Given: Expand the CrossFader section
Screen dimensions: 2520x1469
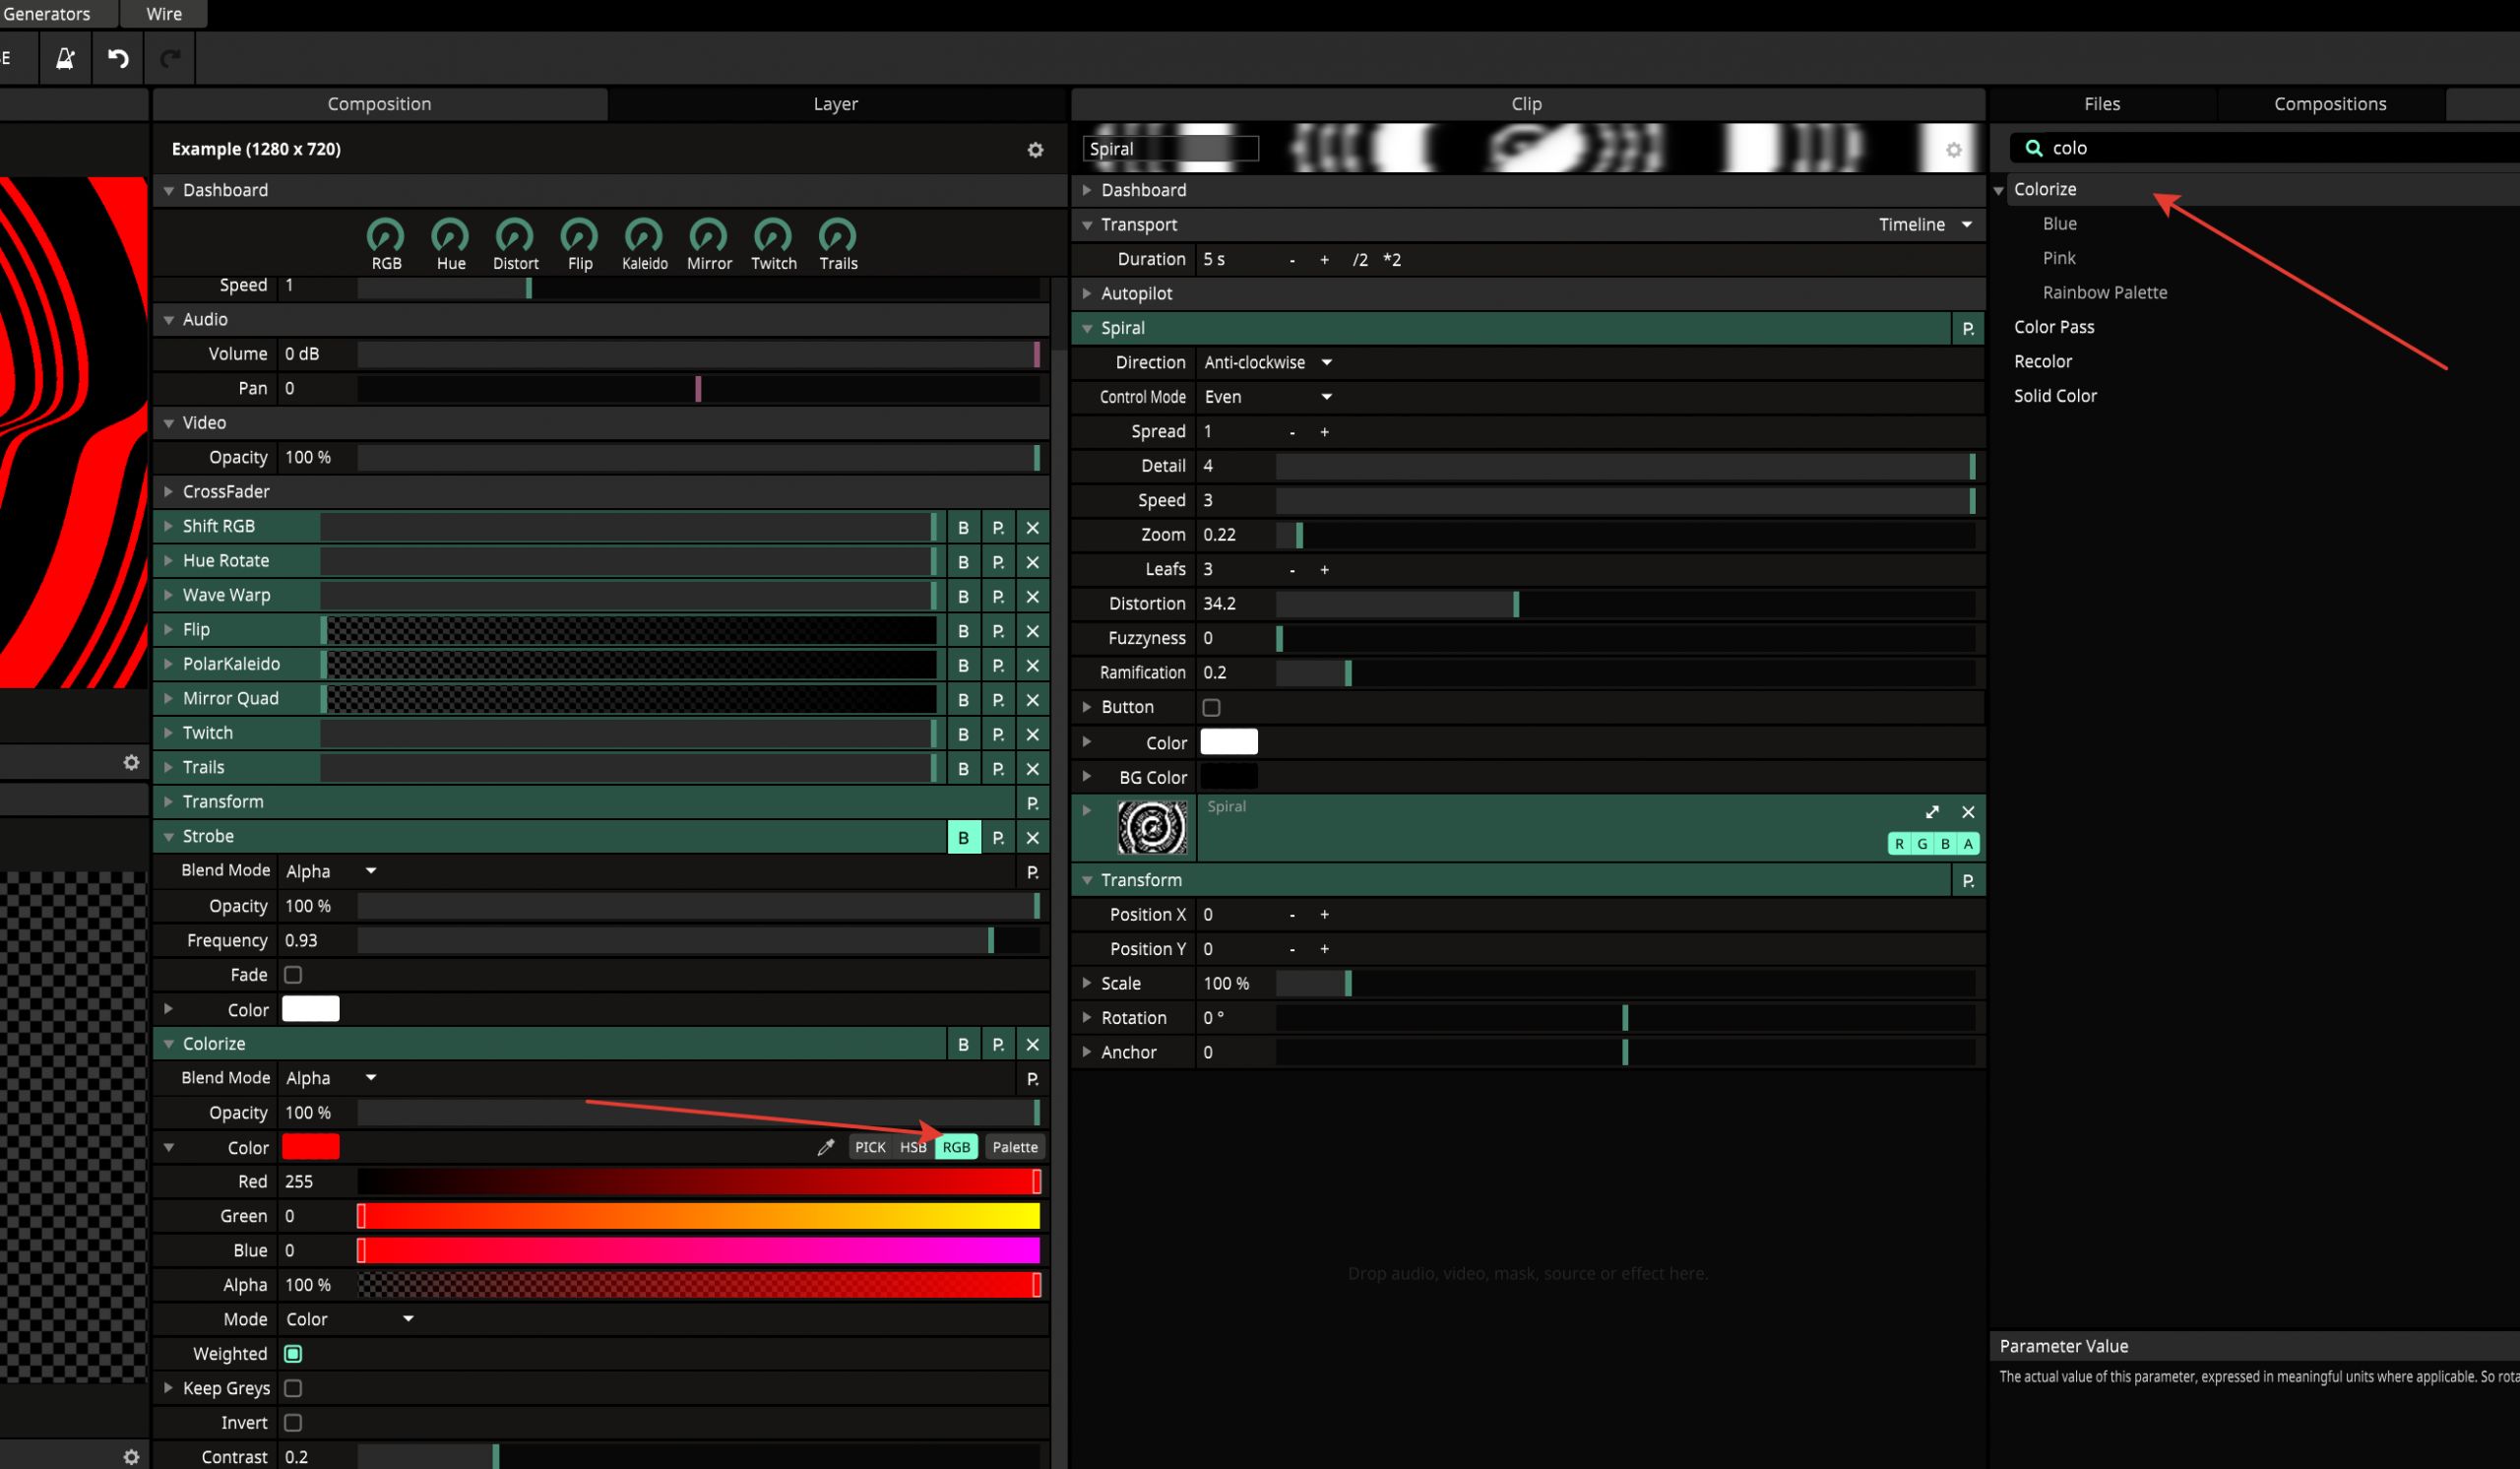Looking at the screenshot, I should coord(168,492).
